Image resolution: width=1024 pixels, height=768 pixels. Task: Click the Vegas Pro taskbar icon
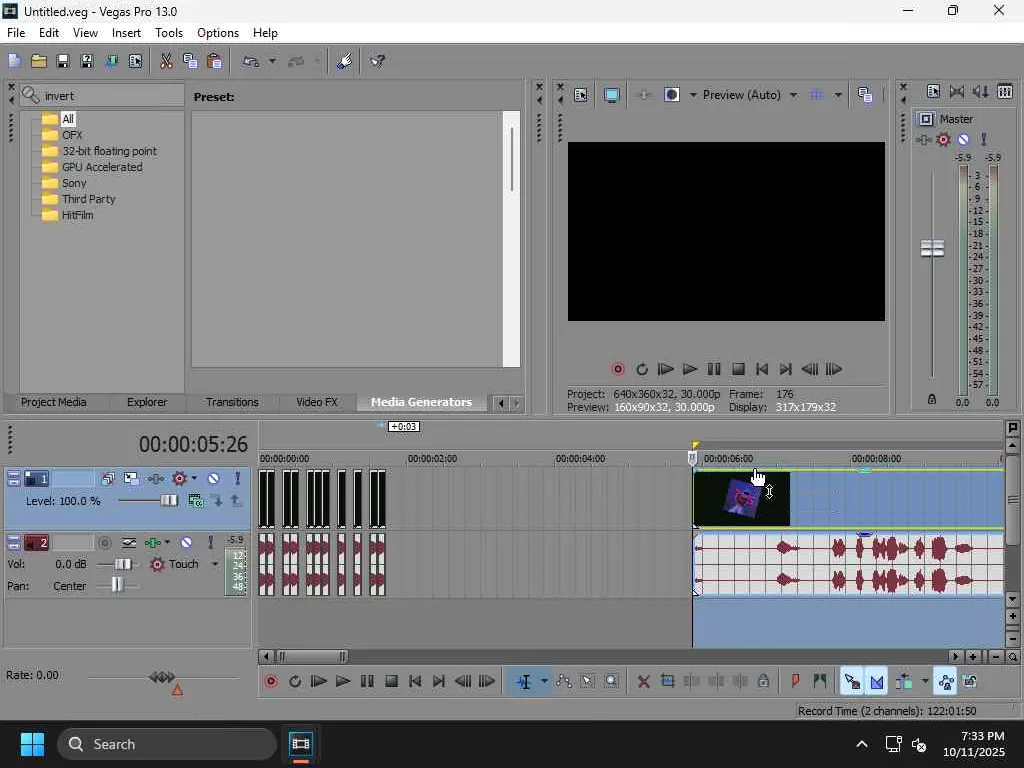click(x=300, y=744)
